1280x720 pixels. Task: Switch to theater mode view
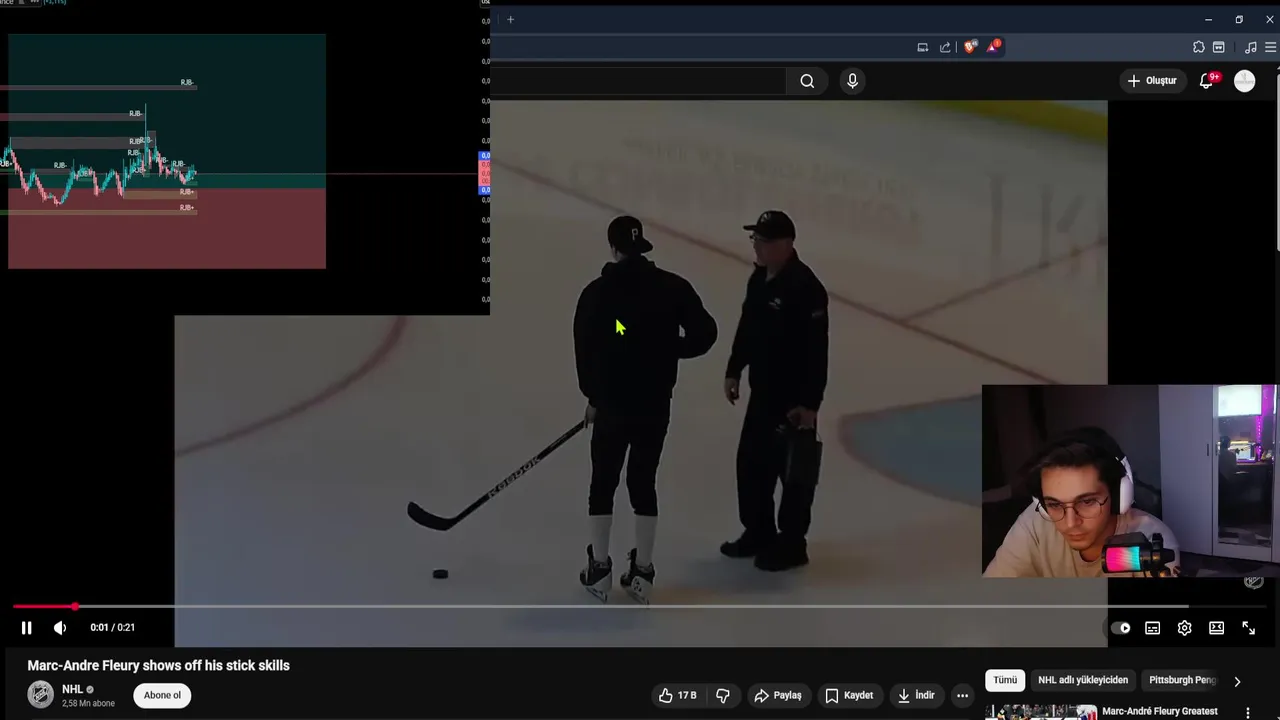click(1217, 628)
